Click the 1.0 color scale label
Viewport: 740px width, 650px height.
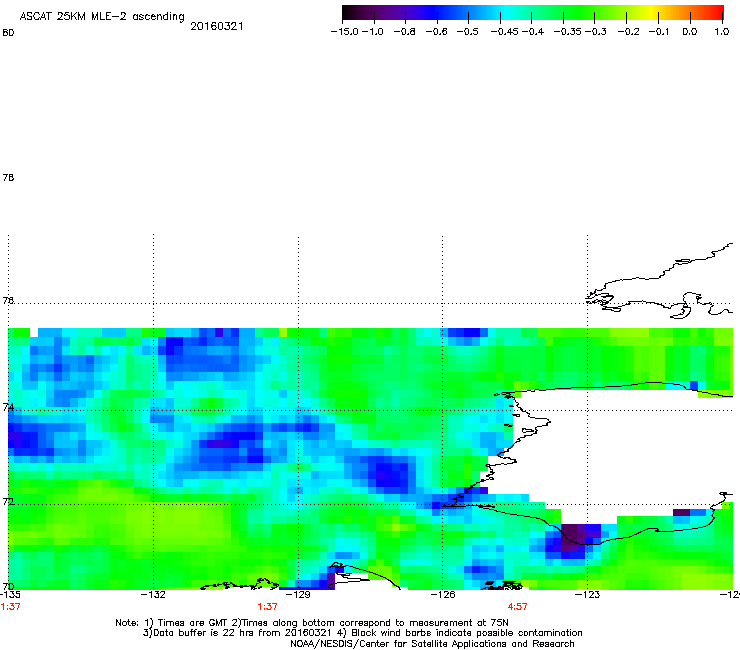pyautogui.click(x=722, y=32)
